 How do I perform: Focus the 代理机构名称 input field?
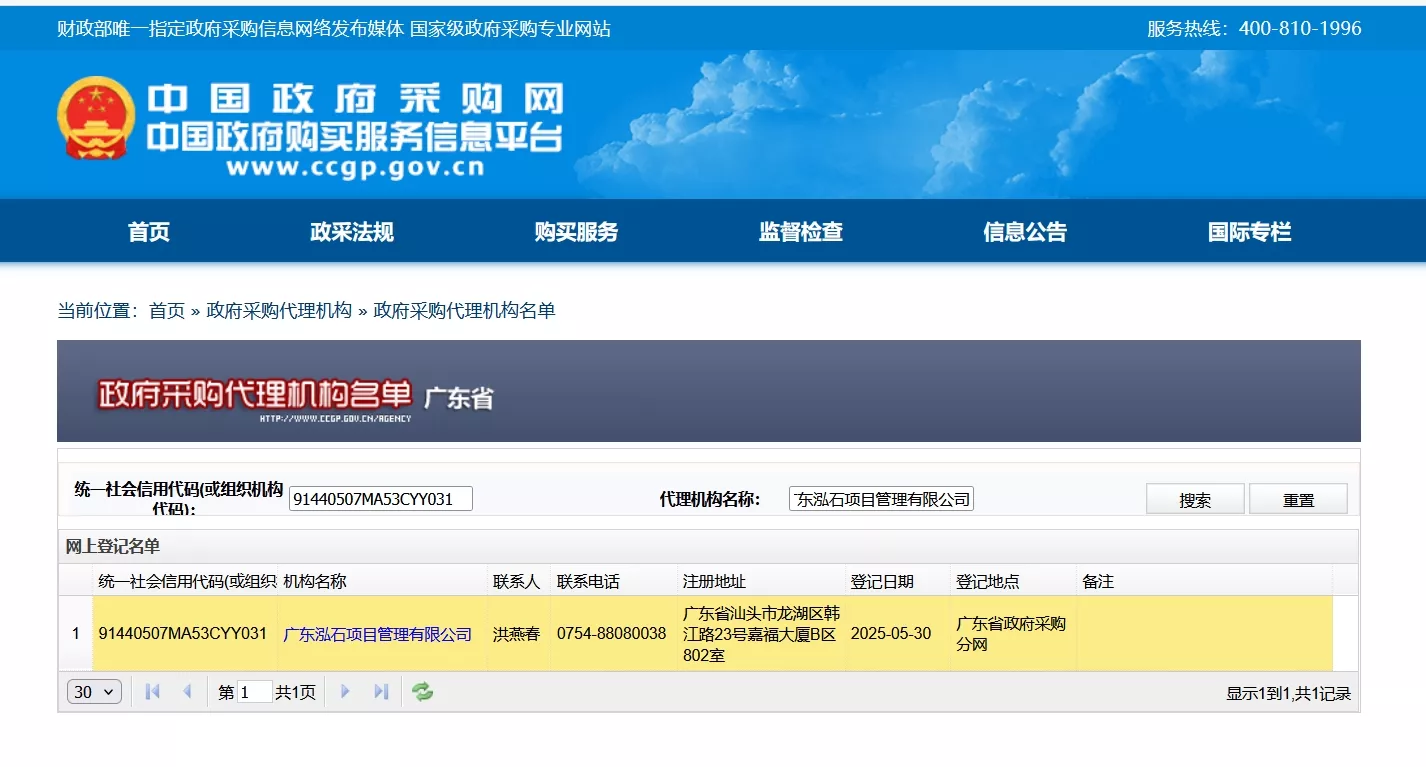tap(881, 499)
